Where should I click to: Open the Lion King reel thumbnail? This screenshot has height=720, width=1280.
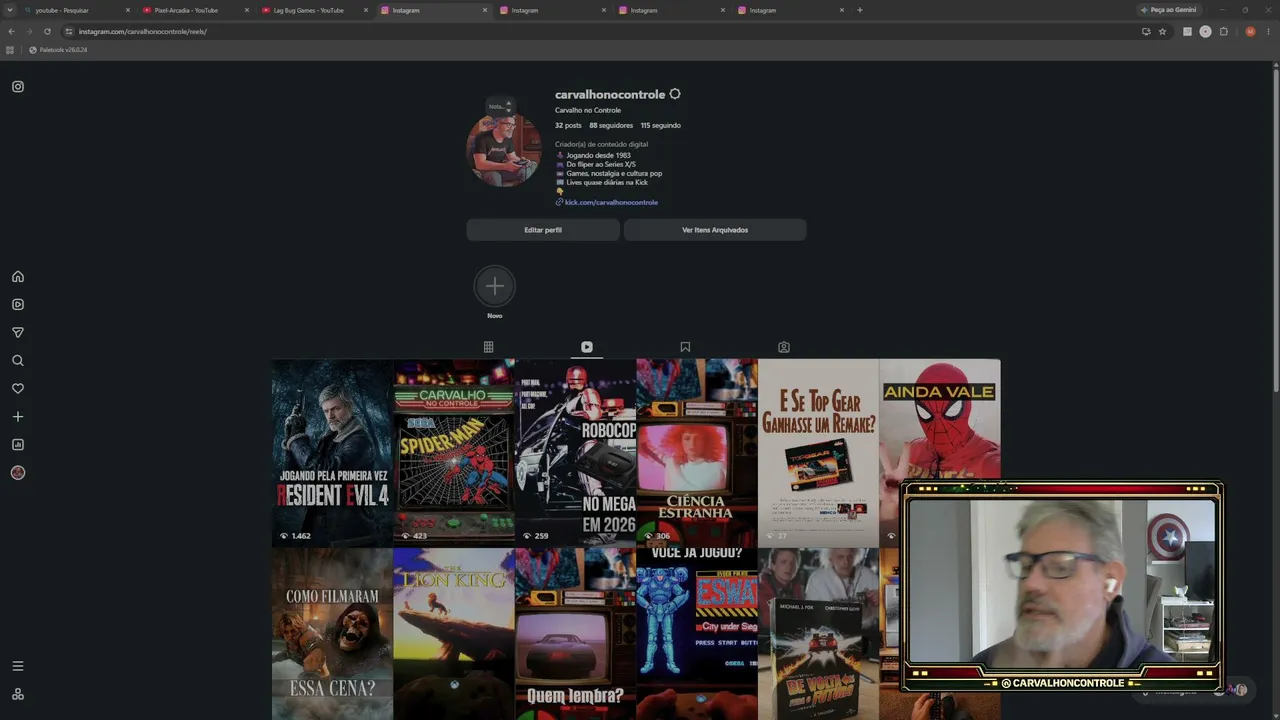tap(454, 634)
